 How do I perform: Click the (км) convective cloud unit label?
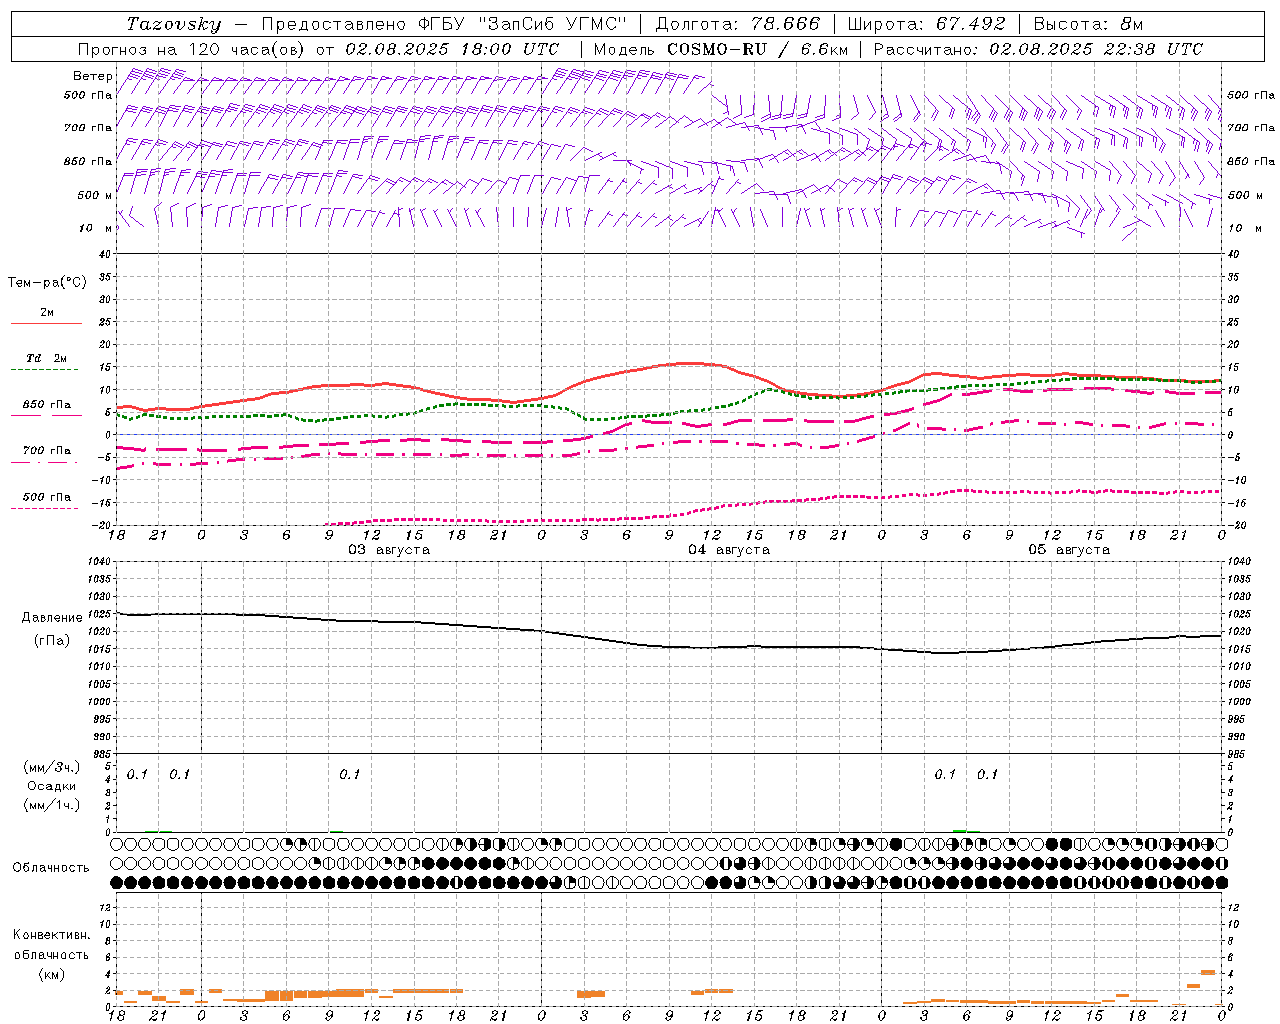coord(51,974)
